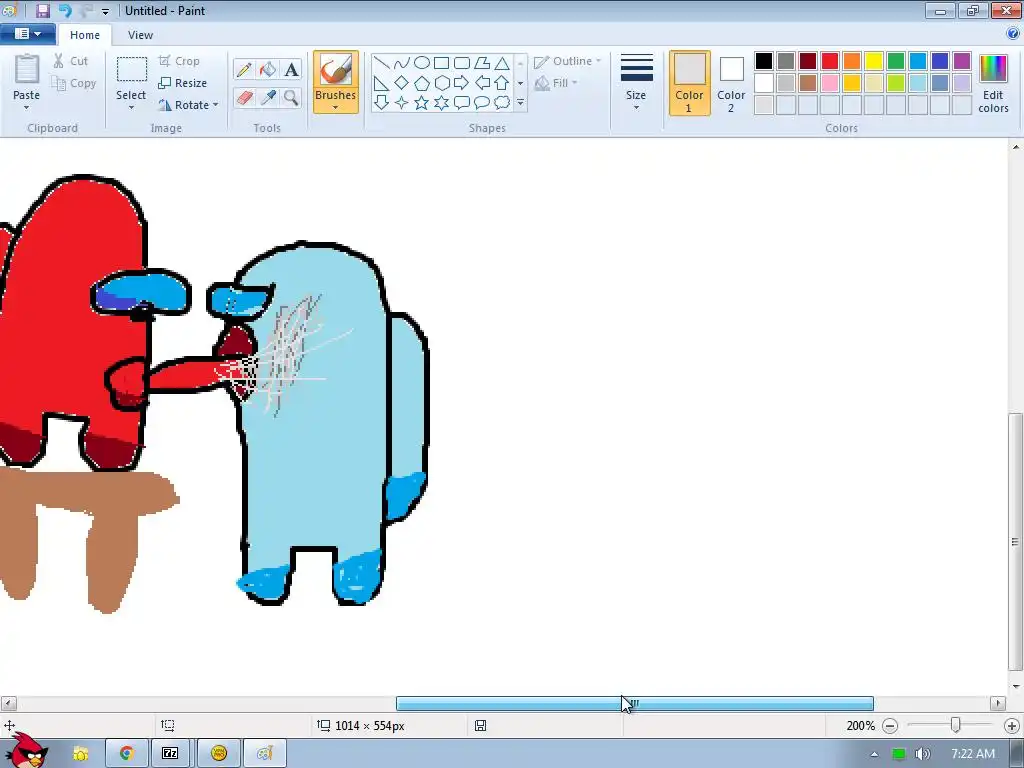Pick the yellow color swatch
Screen dimensions: 1024x768
coord(874,61)
